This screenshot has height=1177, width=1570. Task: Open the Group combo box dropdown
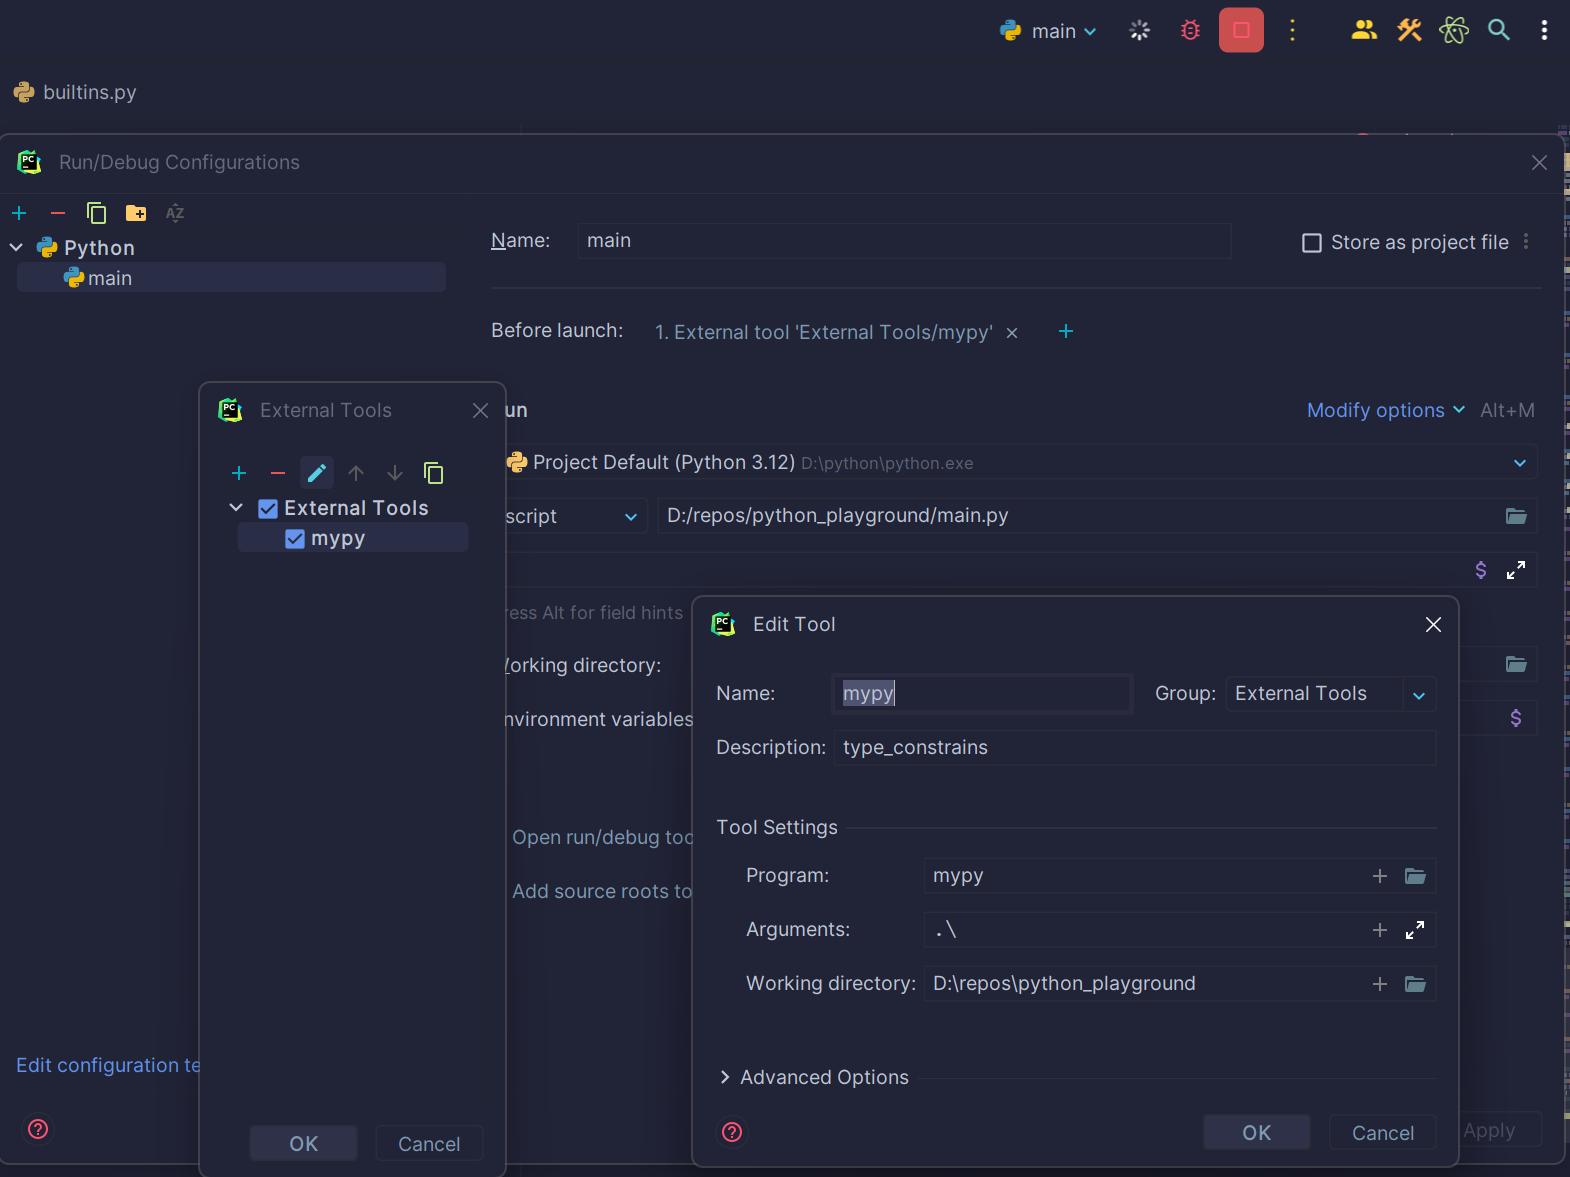click(x=1419, y=695)
